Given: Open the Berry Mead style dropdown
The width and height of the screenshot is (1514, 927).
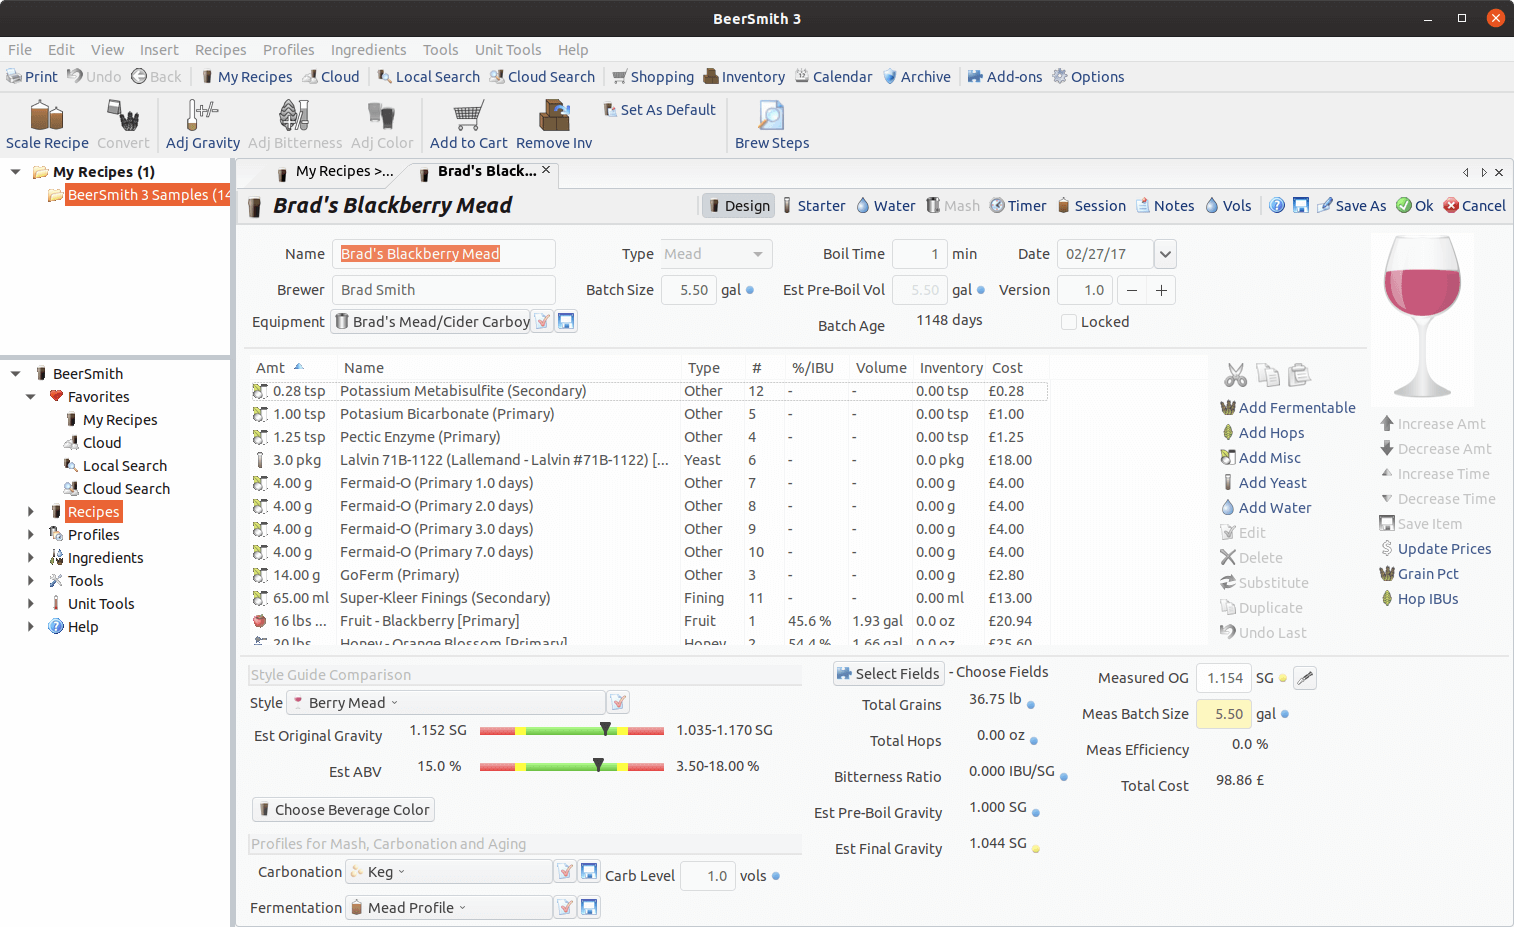Looking at the screenshot, I should 446,702.
